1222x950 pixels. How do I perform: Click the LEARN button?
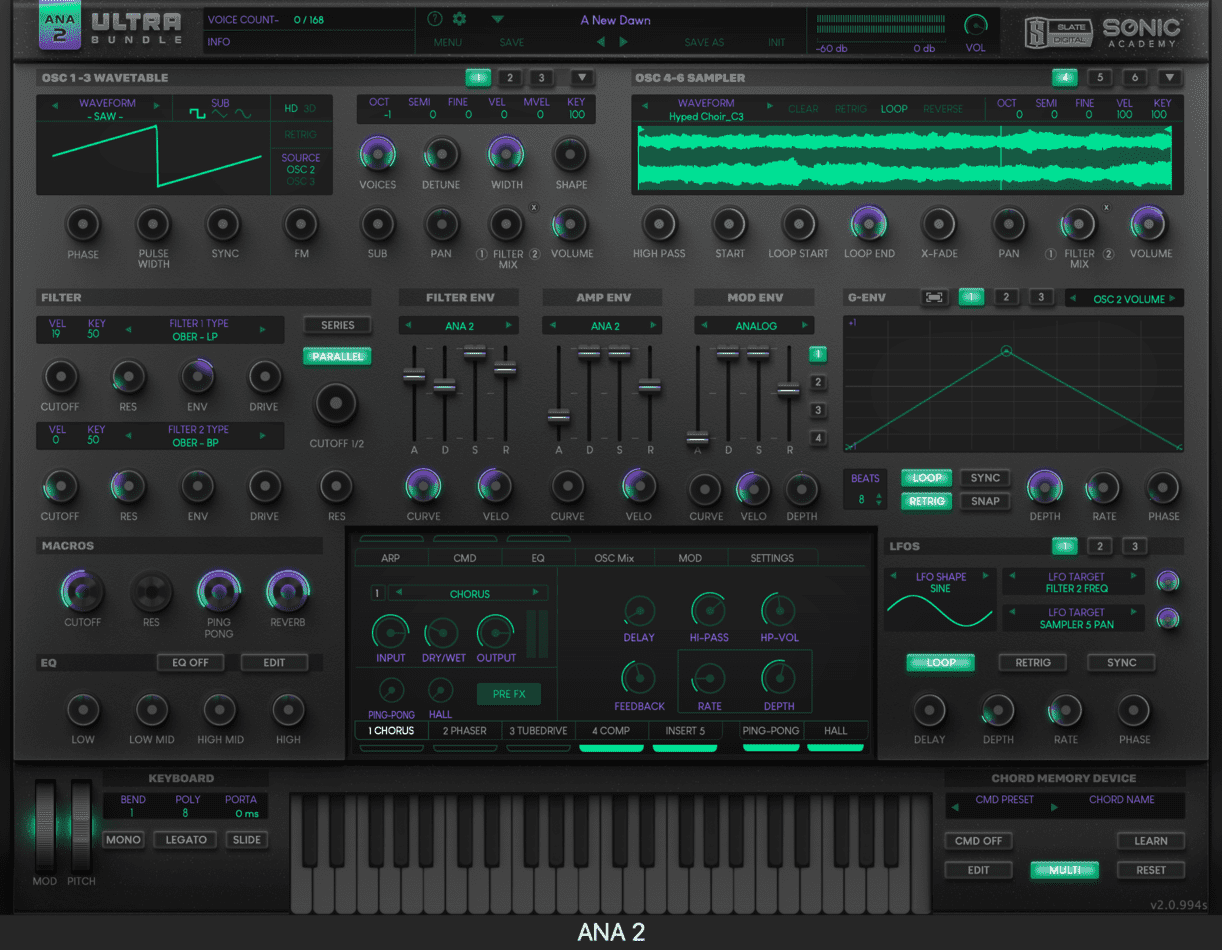coord(1151,841)
